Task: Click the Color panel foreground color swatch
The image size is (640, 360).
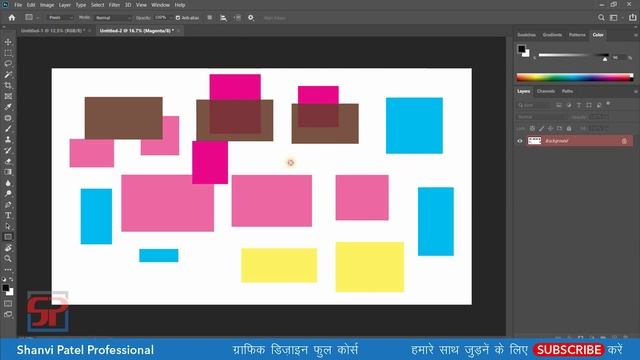Action: pyautogui.click(x=521, y=49)
